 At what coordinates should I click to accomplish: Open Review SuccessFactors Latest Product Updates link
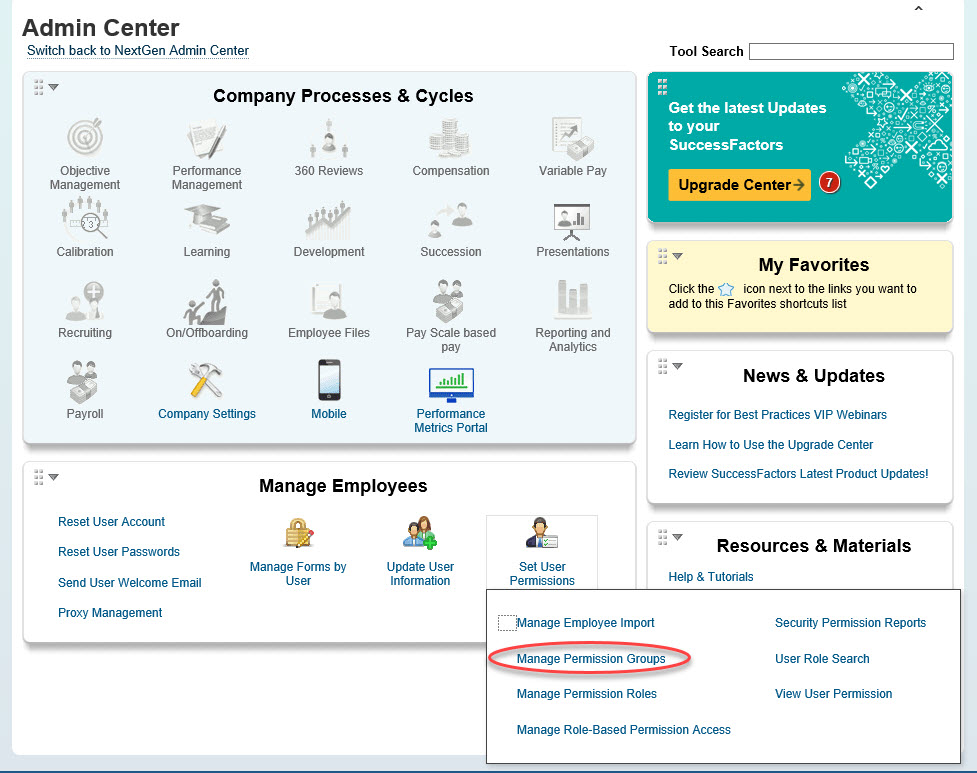(798, 474)
